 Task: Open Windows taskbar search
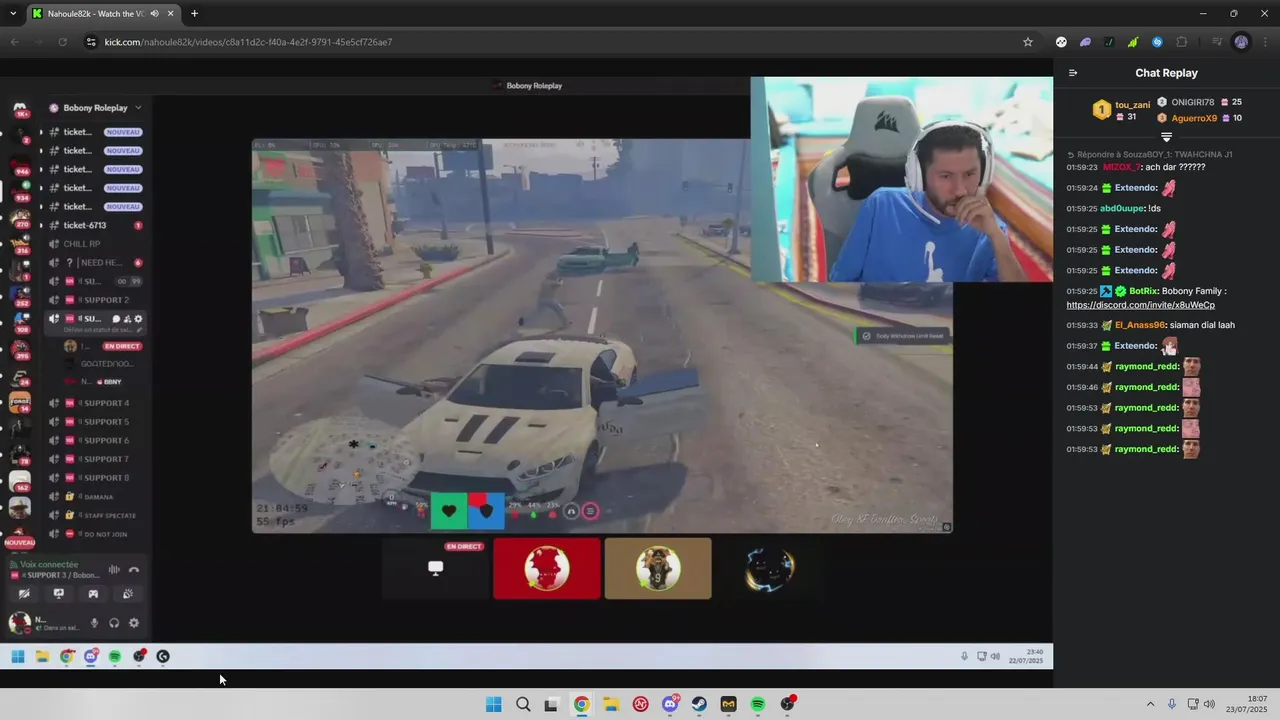coord(523,704)
